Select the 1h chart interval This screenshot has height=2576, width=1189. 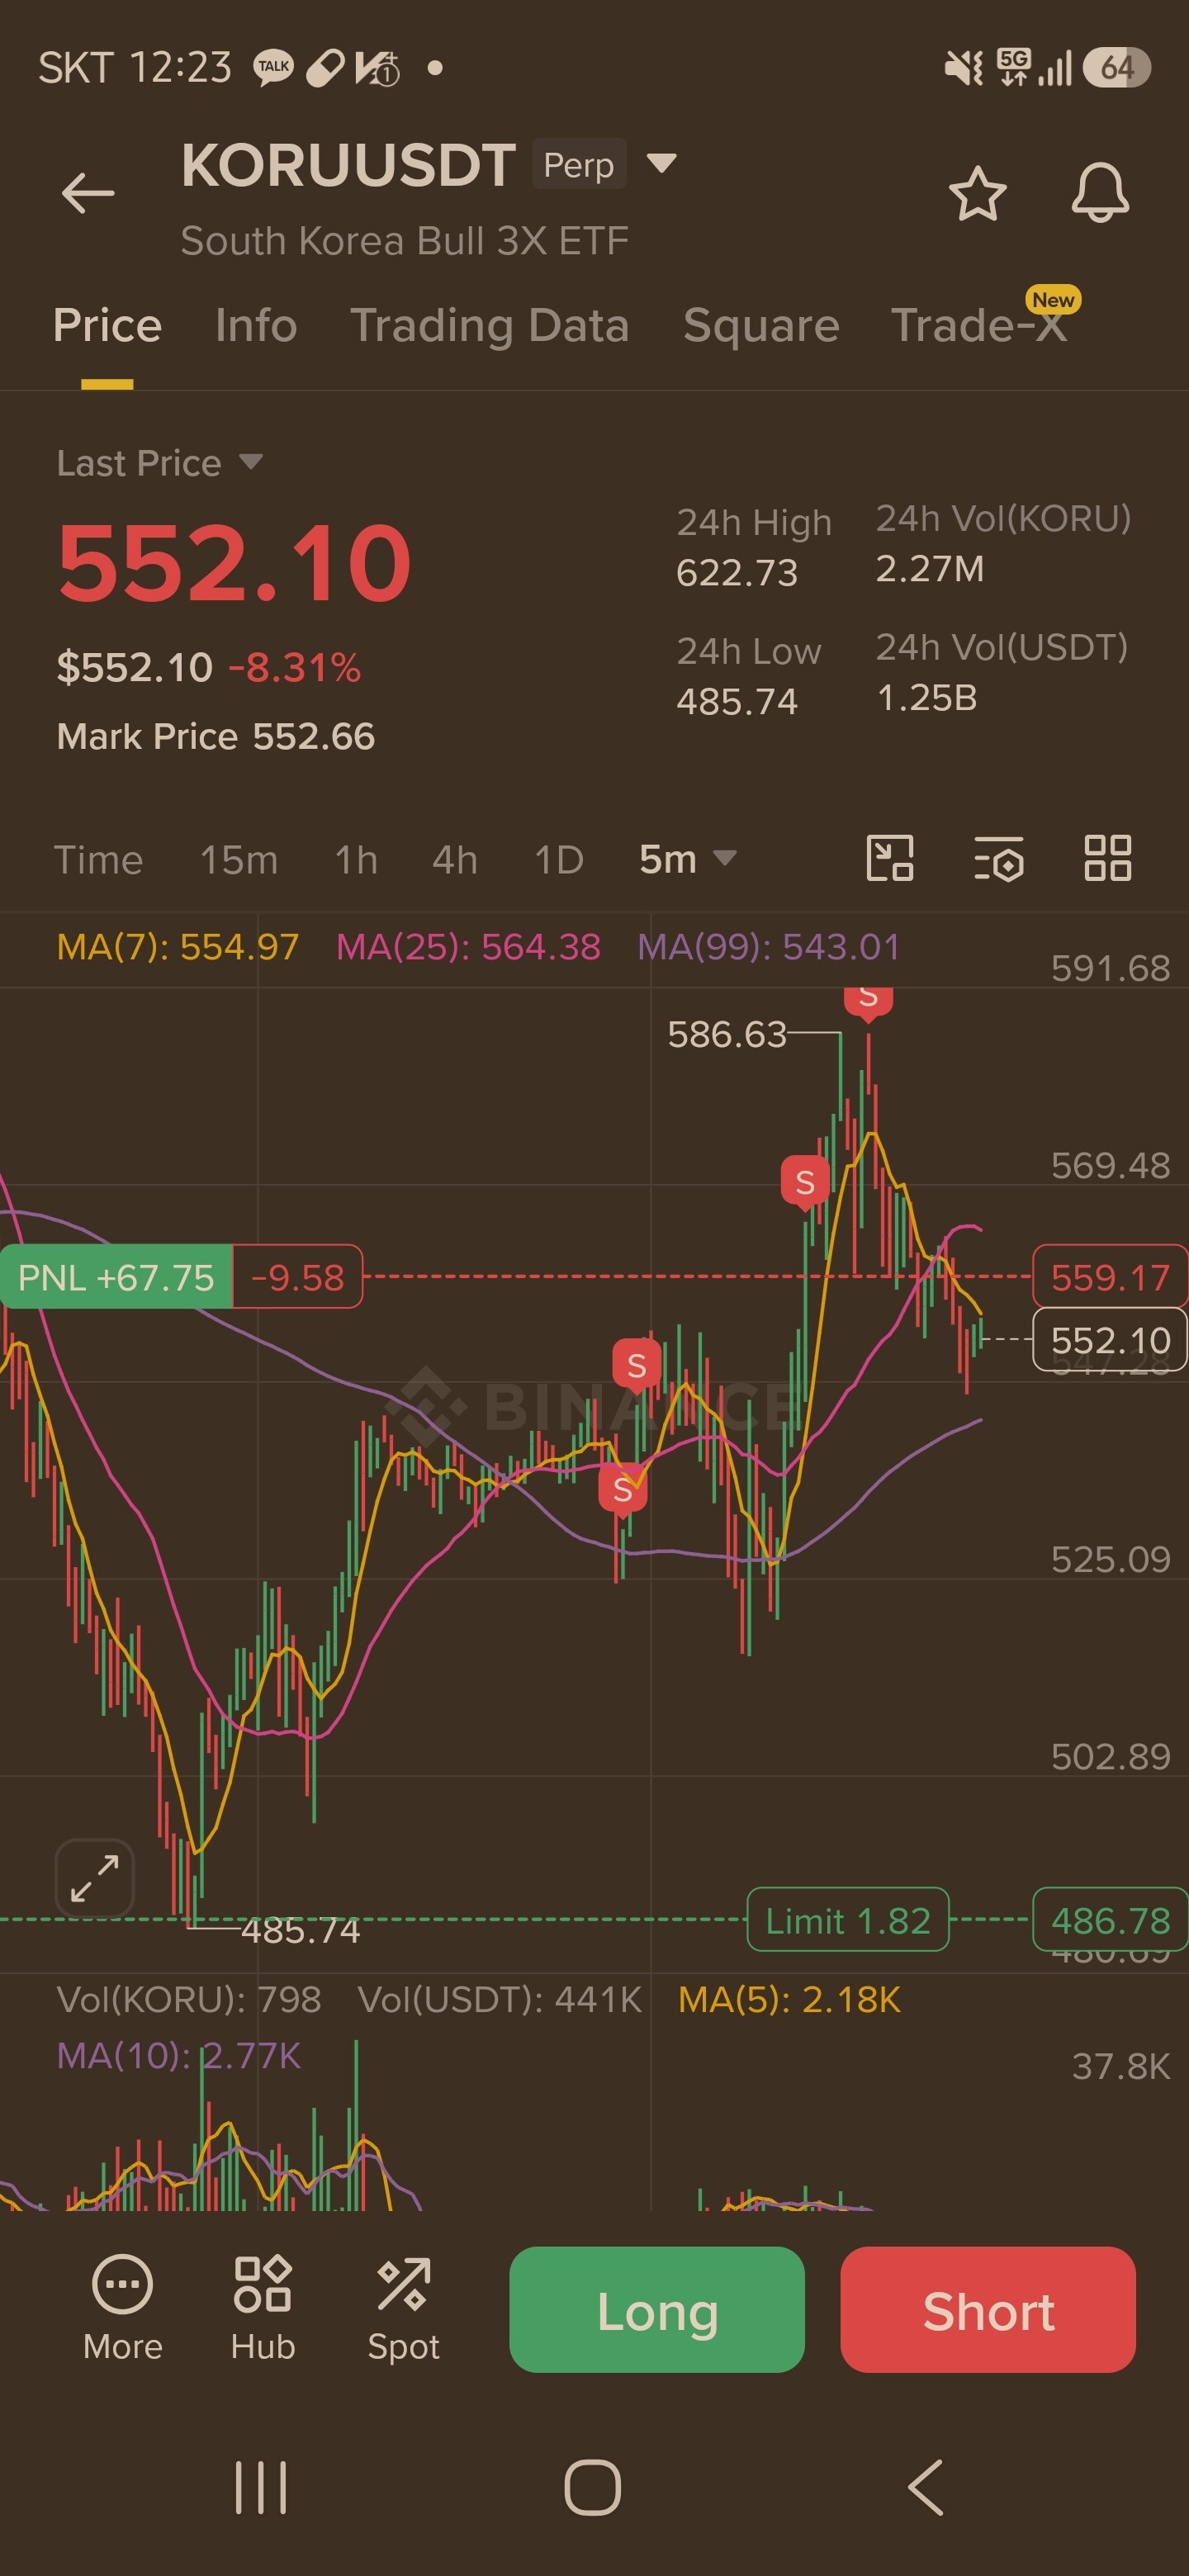tap(356, 860)
